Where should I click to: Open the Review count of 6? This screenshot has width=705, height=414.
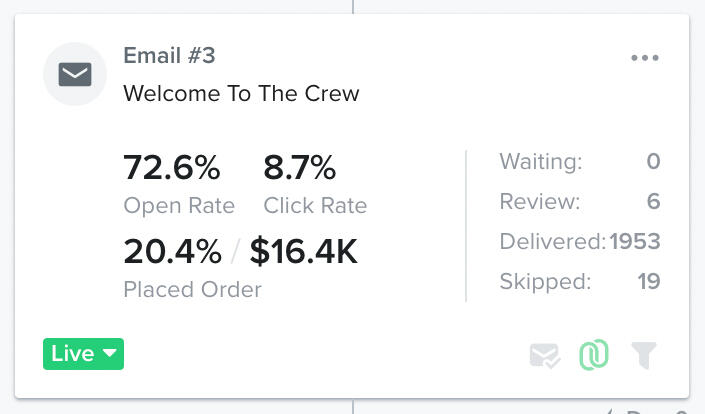(653, 202)
